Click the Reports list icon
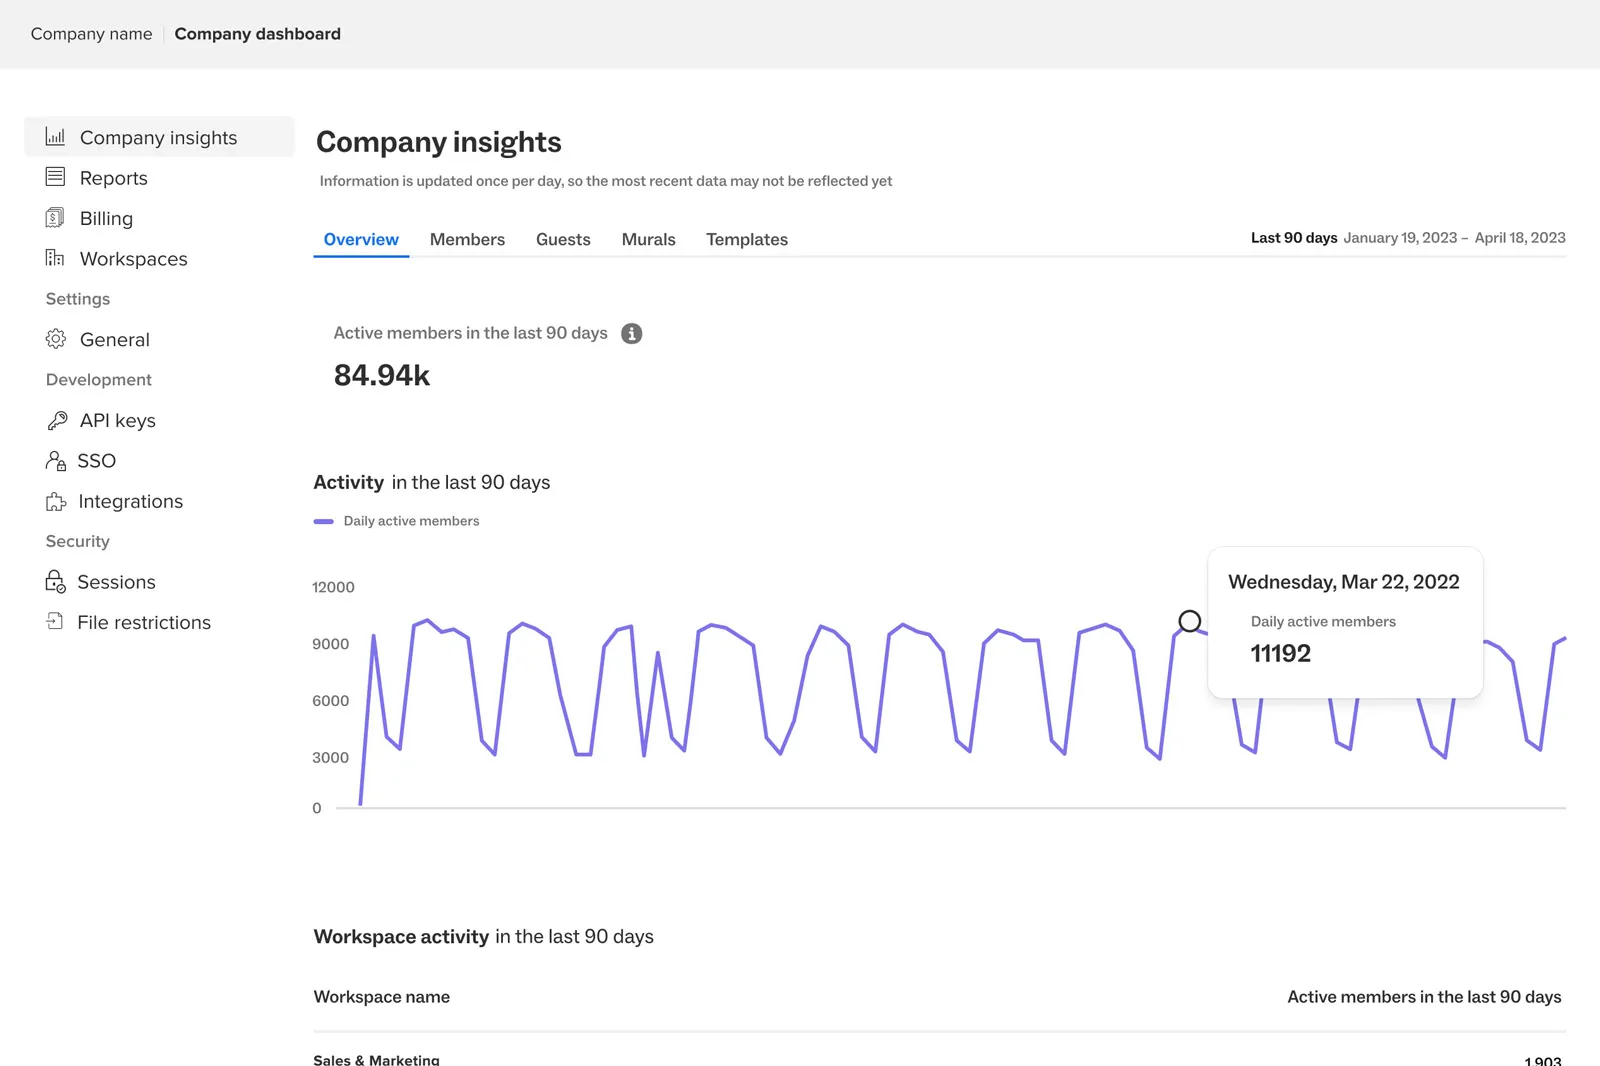This screenshot has width=1600, height=1066. click(x=55, y=177)
